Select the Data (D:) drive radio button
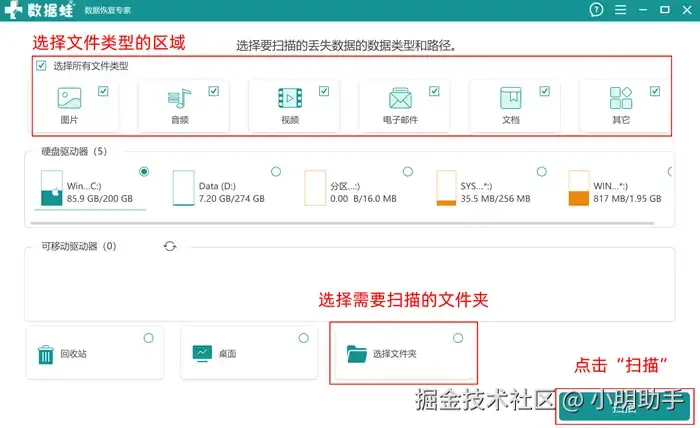This screenshot has width=700, height=428. pos(276,171)
